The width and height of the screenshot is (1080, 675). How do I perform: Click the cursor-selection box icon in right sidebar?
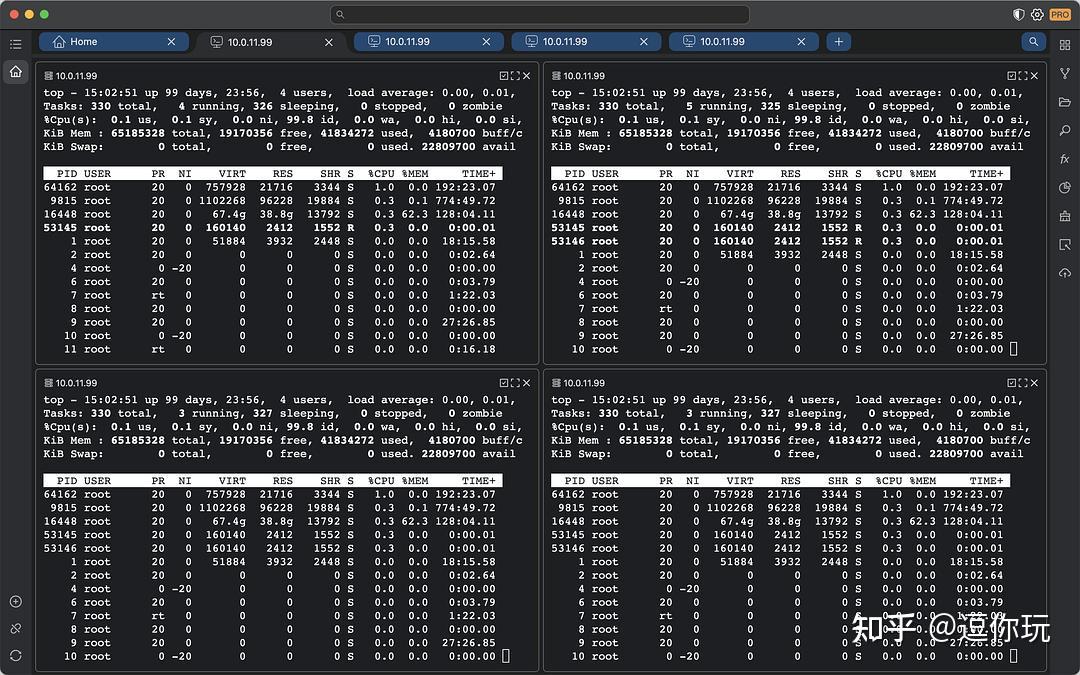pyautogui.click(x=1065, y=245)
